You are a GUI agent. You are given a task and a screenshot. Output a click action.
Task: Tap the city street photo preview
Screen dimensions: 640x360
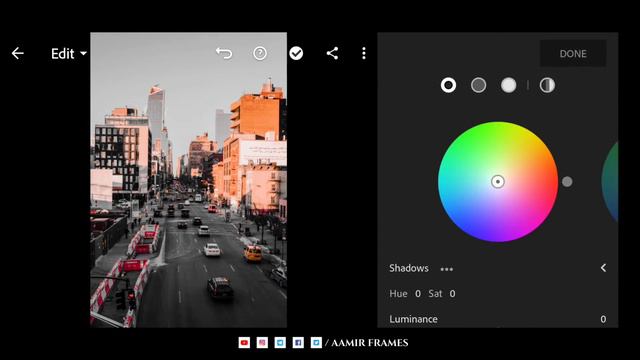click(189, 180)
